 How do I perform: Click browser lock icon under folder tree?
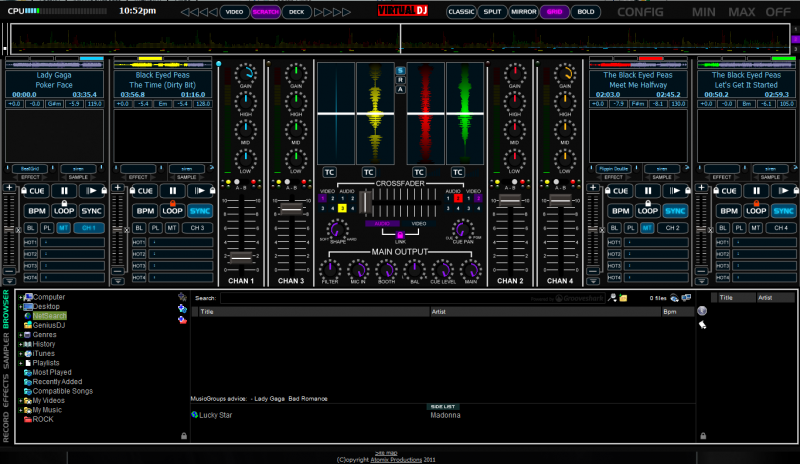[x=184, y=436]
